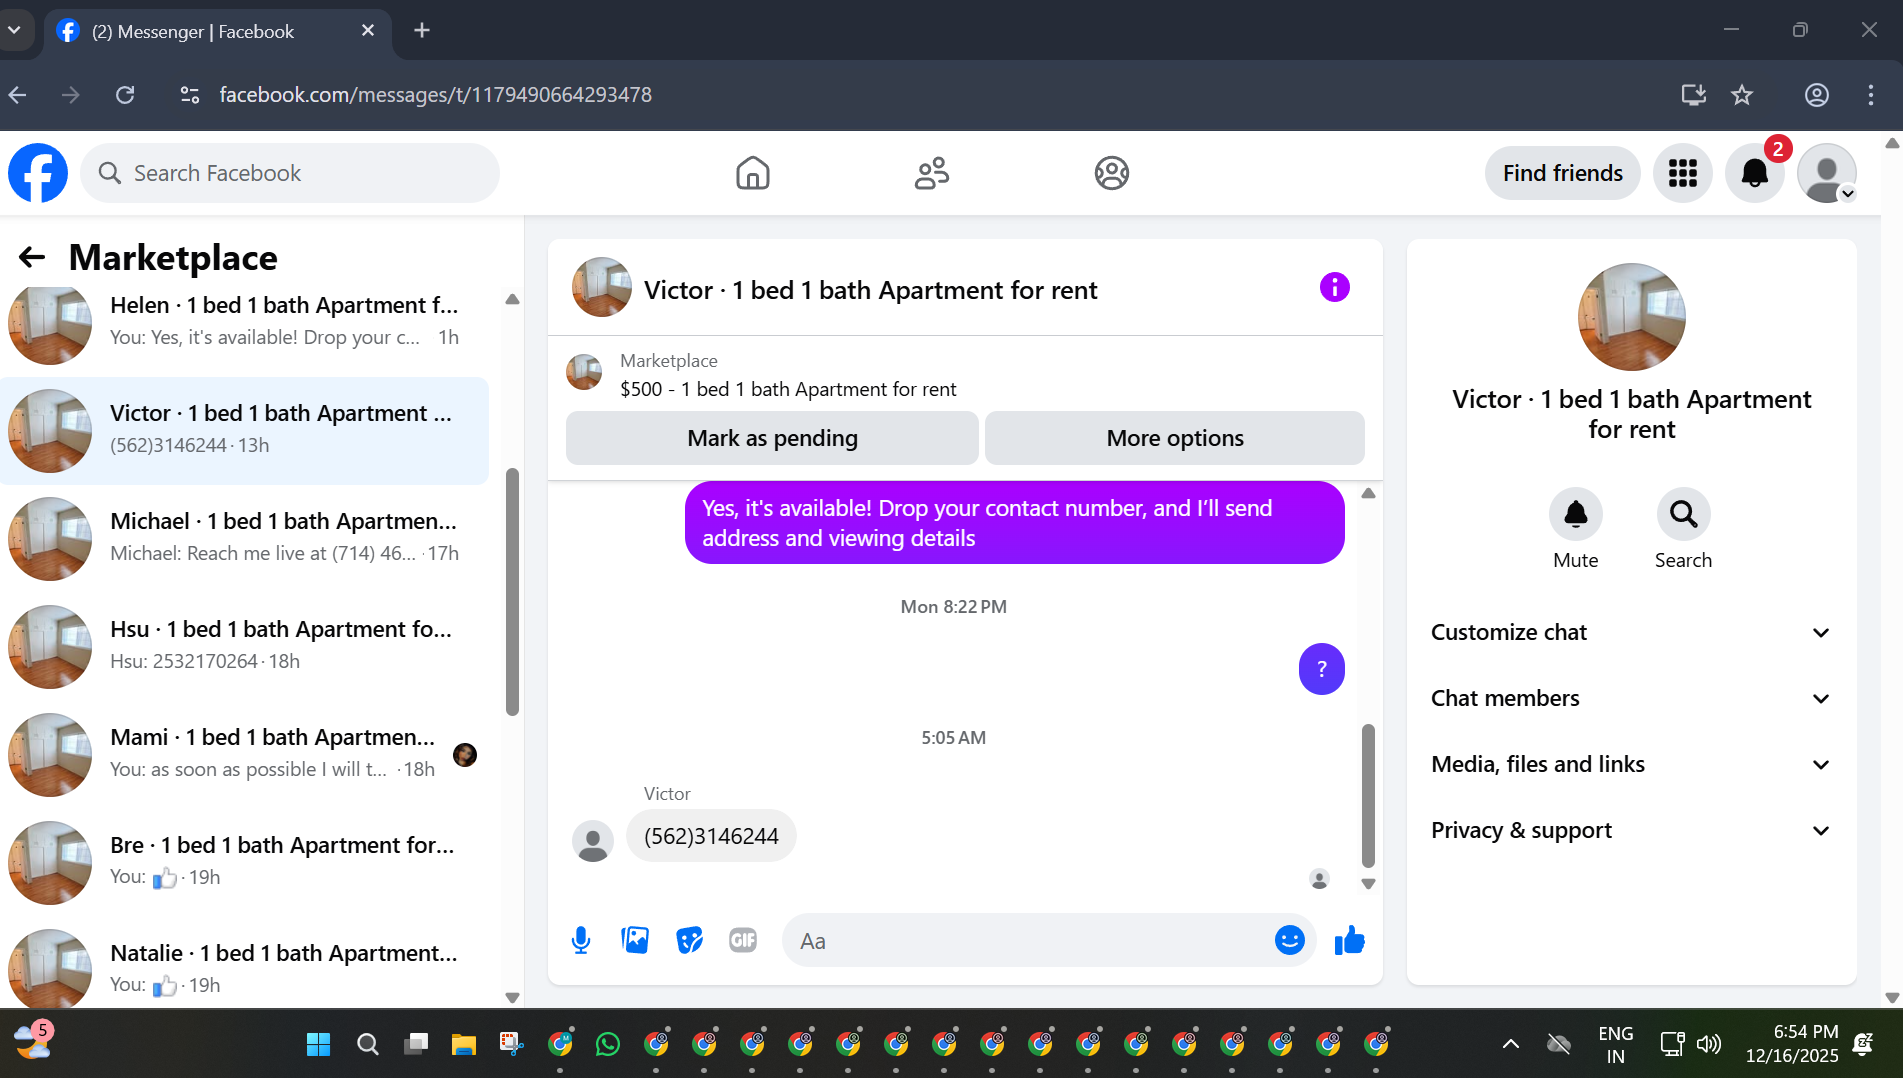The image size is (1903, 1078).
Task: Click Mark as pending button
Action: pos(772,438)
